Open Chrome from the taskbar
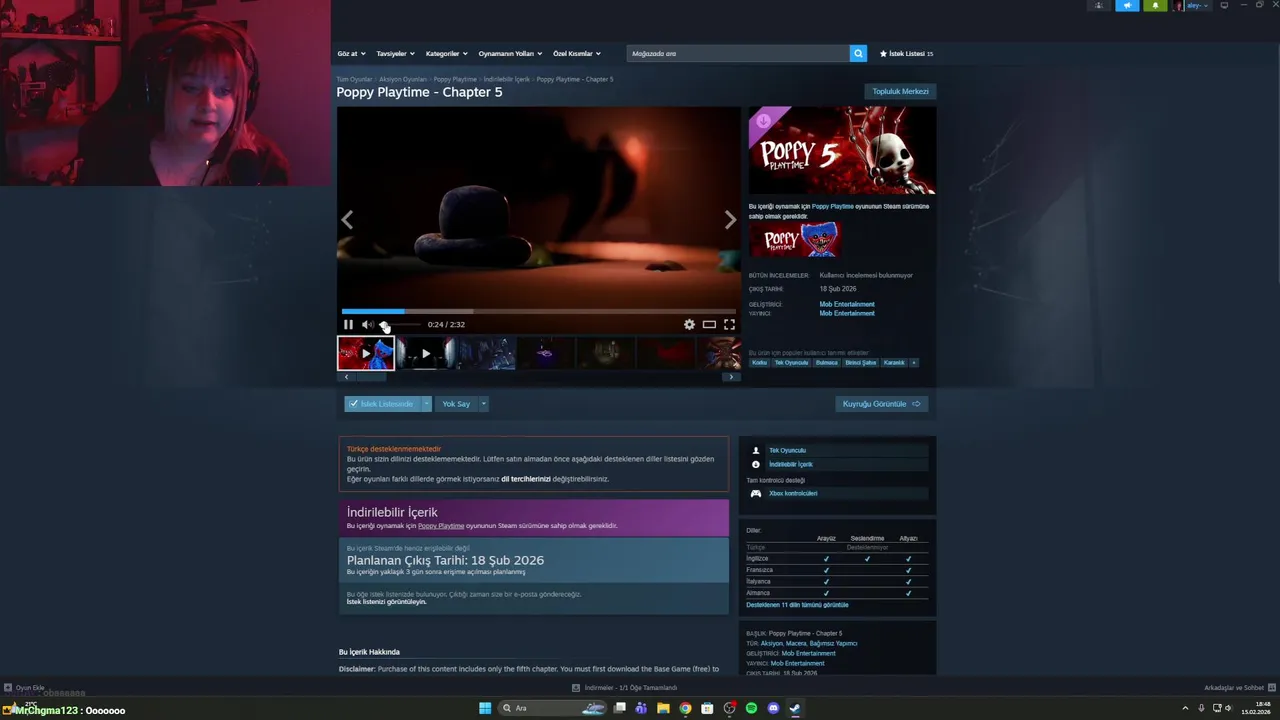 [x=685, y=708]
